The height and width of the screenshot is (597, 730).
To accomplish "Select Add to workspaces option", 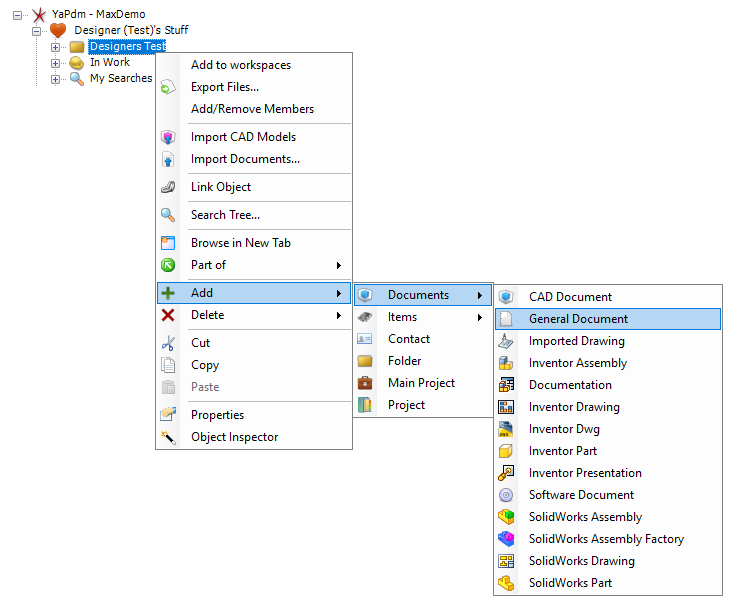I will pos(241,65).
